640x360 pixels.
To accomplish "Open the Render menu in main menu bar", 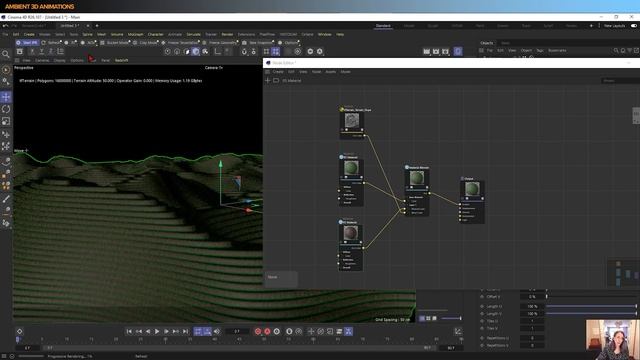I will pyautogui.click(x=227, y=34).
